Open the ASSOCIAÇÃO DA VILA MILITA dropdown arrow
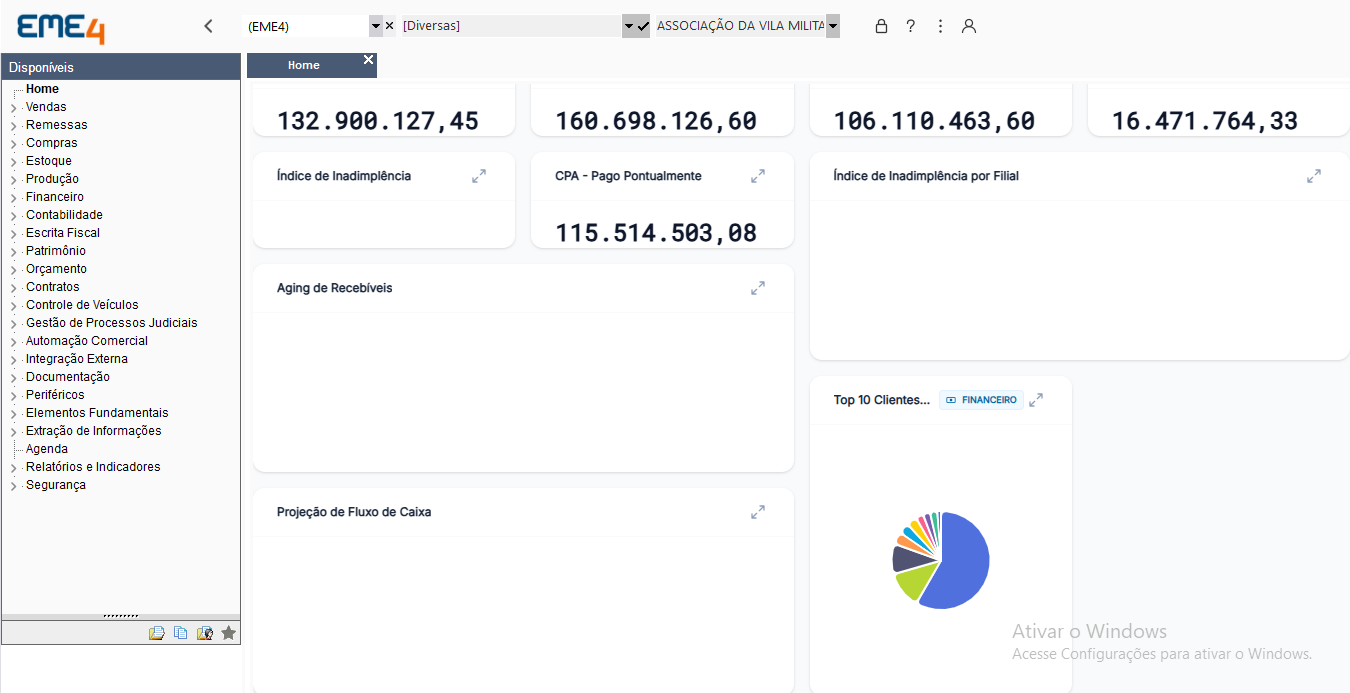Image resolution: width=1350 pixels, height=693 pixels. [x=833, y=26]
